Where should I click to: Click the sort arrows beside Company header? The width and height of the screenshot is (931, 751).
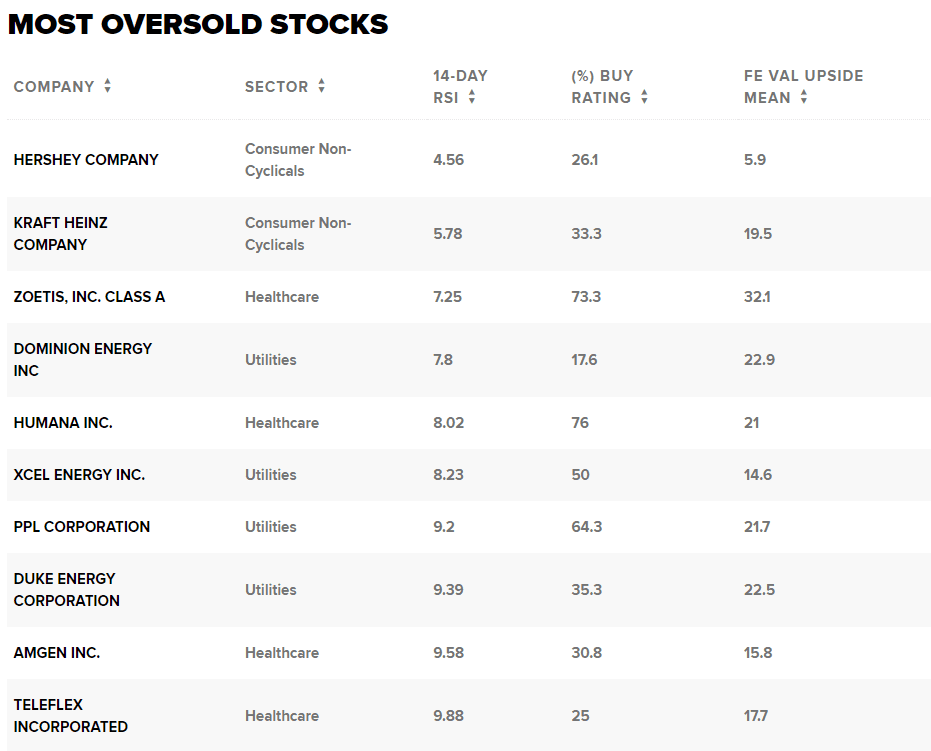(107, 87)
